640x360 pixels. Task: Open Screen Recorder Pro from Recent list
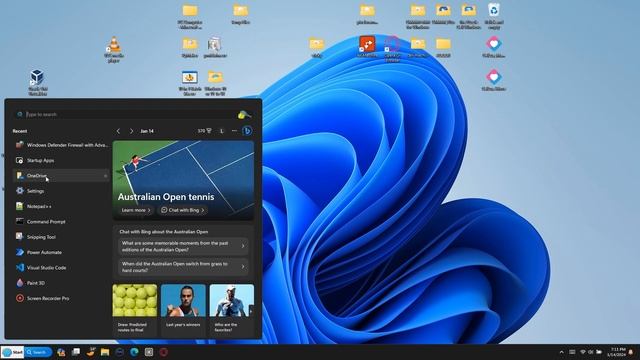coord(61,298)
